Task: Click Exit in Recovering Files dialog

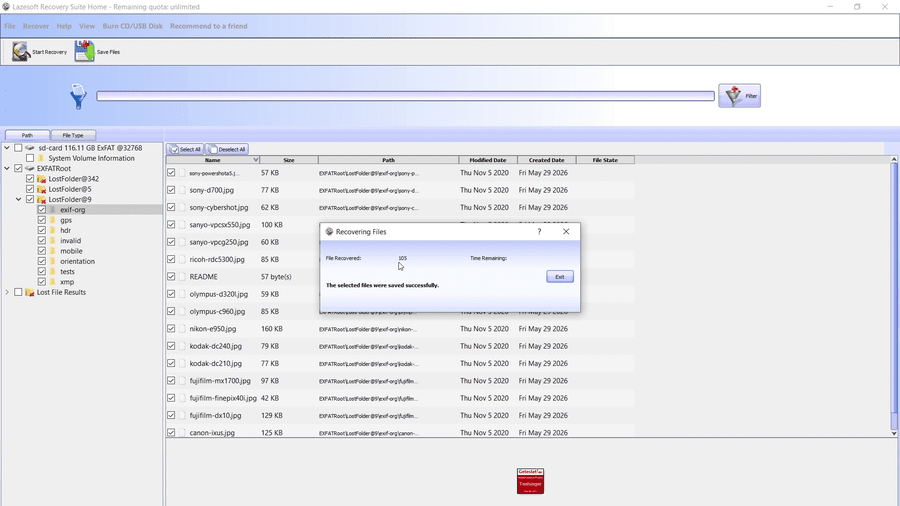Action: pyautogui.click(x=560, y=277)
